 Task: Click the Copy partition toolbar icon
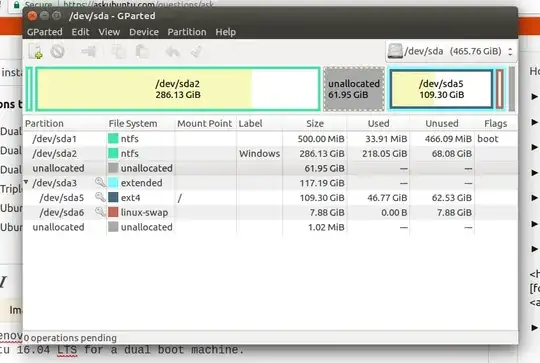pos(118,52)
